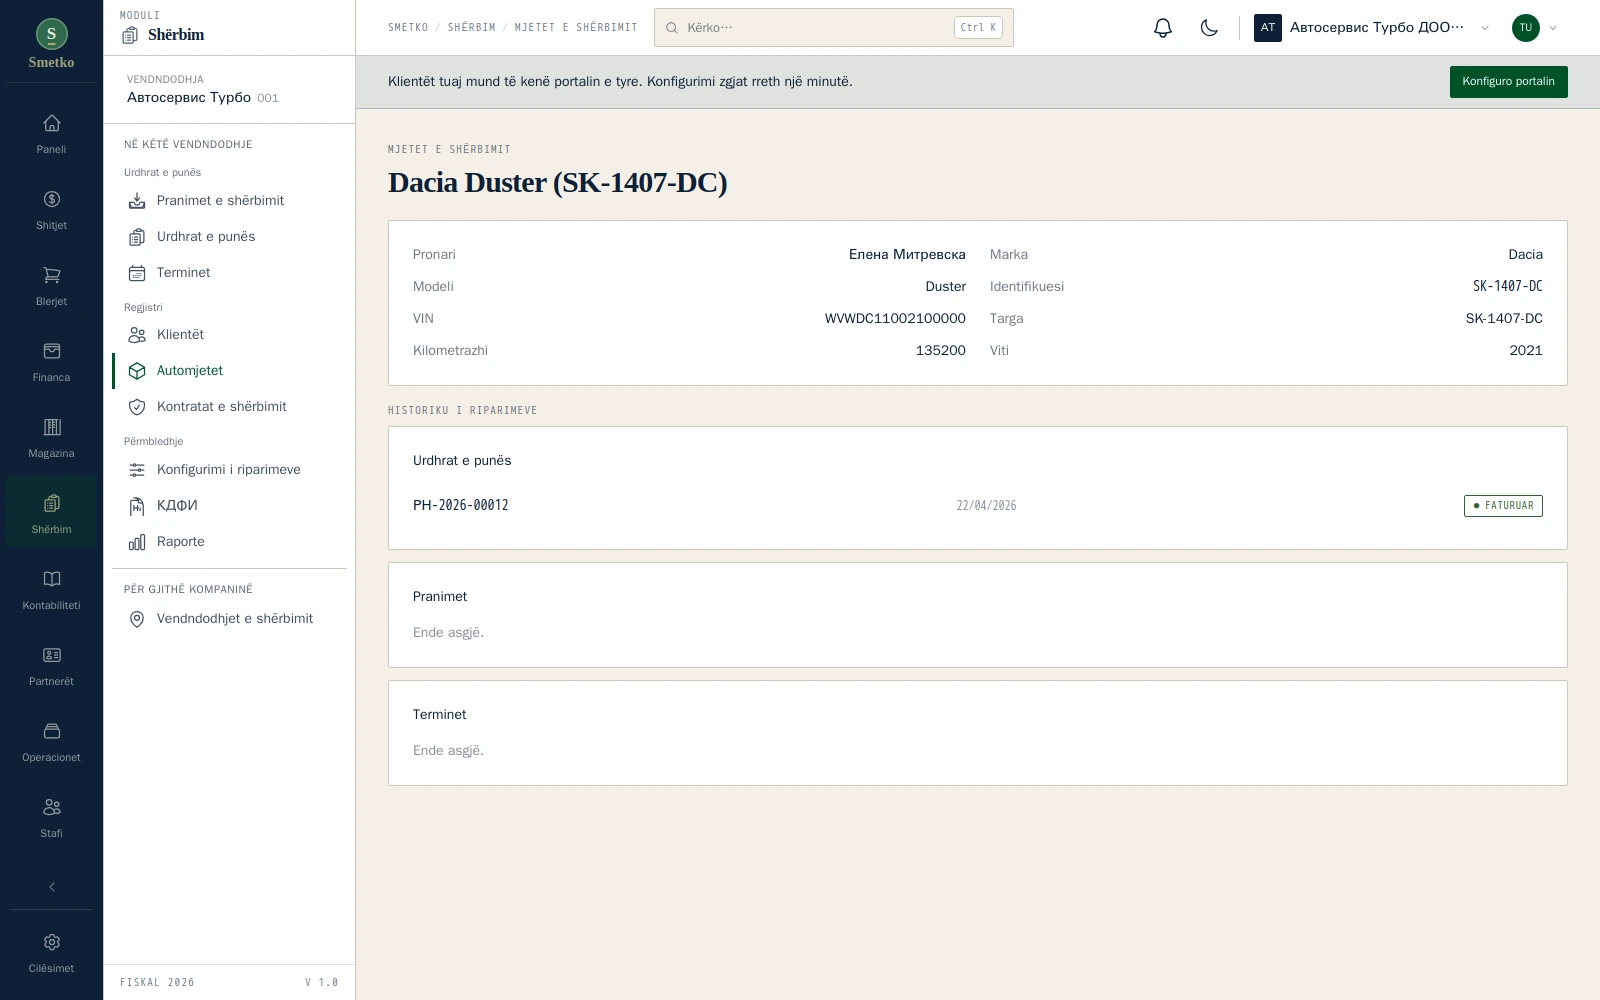Click the FATURUAR status badge
This screenshot has width=1600, height=1000.
coord(1503,506)
